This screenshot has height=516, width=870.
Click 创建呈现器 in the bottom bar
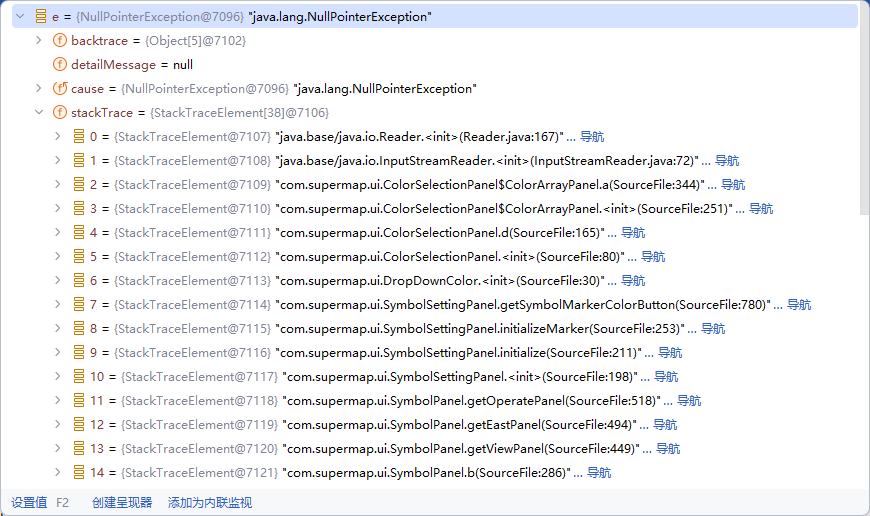click(x=122, y=502)
